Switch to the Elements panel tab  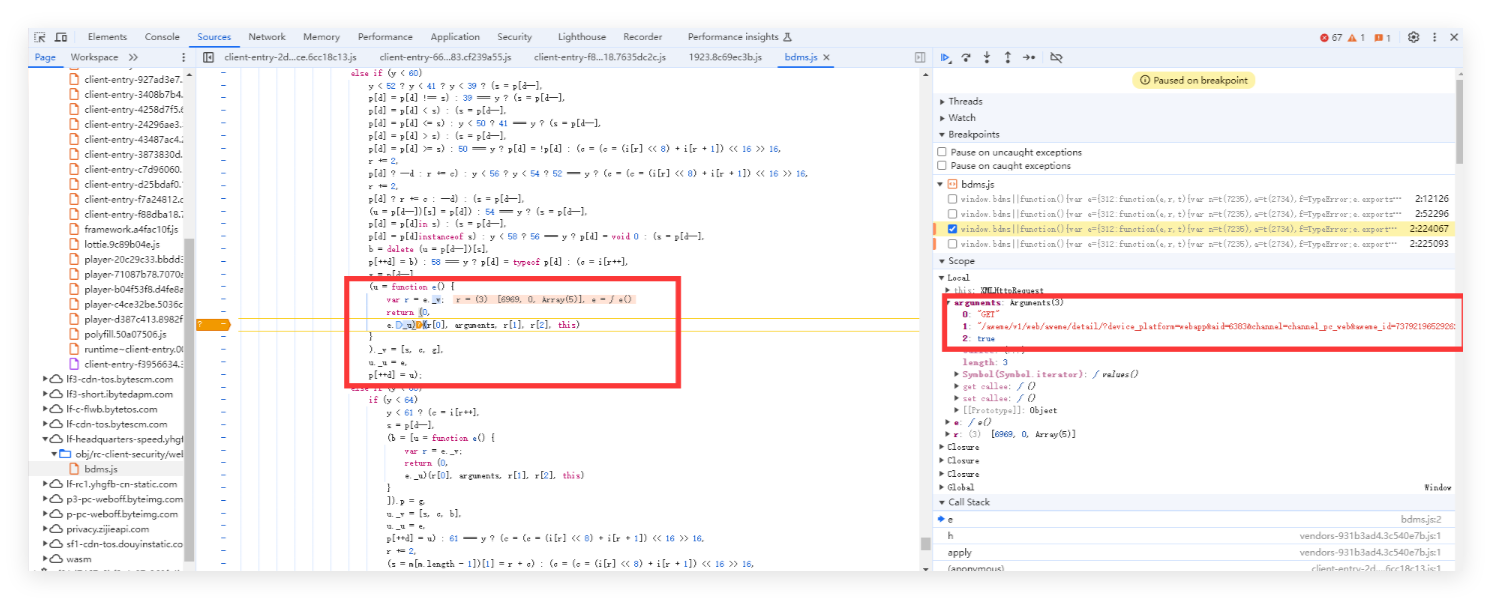point(107,37)
